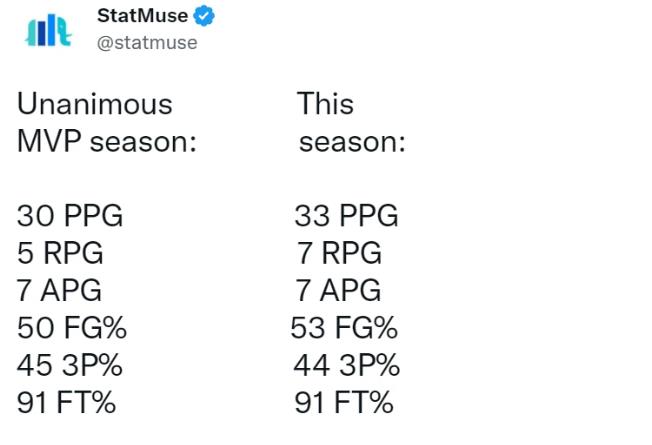
Task: Click "91 FT%" in the Unanimous MVP column
Action: point(67,403)
